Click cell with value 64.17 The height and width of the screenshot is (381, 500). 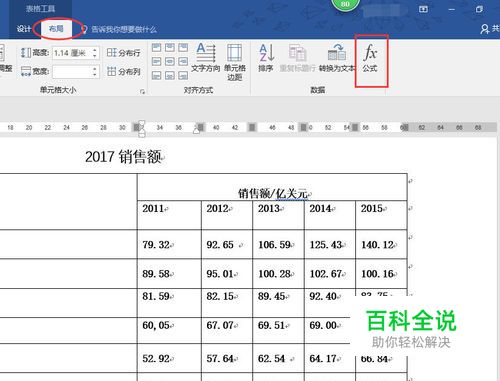pyautogui.click(x=330, y=358)
